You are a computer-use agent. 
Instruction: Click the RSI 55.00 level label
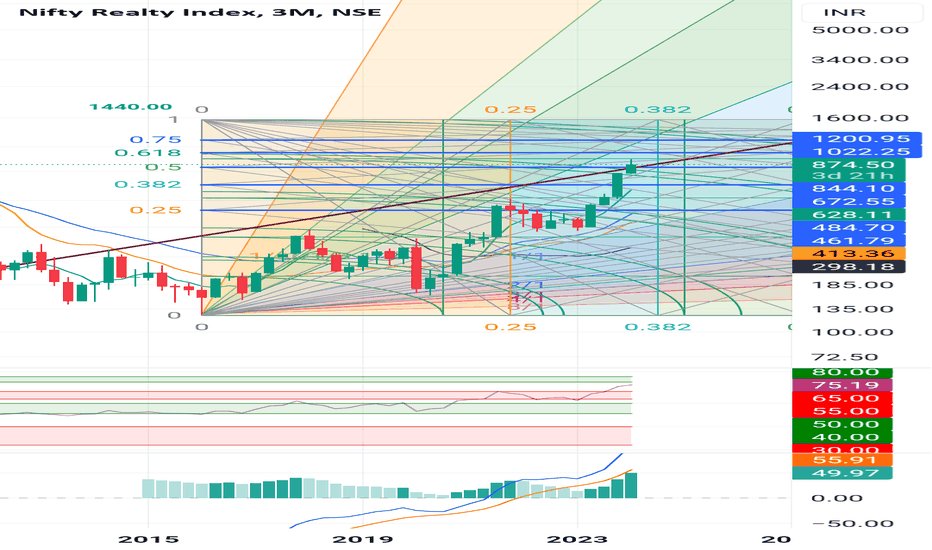(x=843, y=411)
